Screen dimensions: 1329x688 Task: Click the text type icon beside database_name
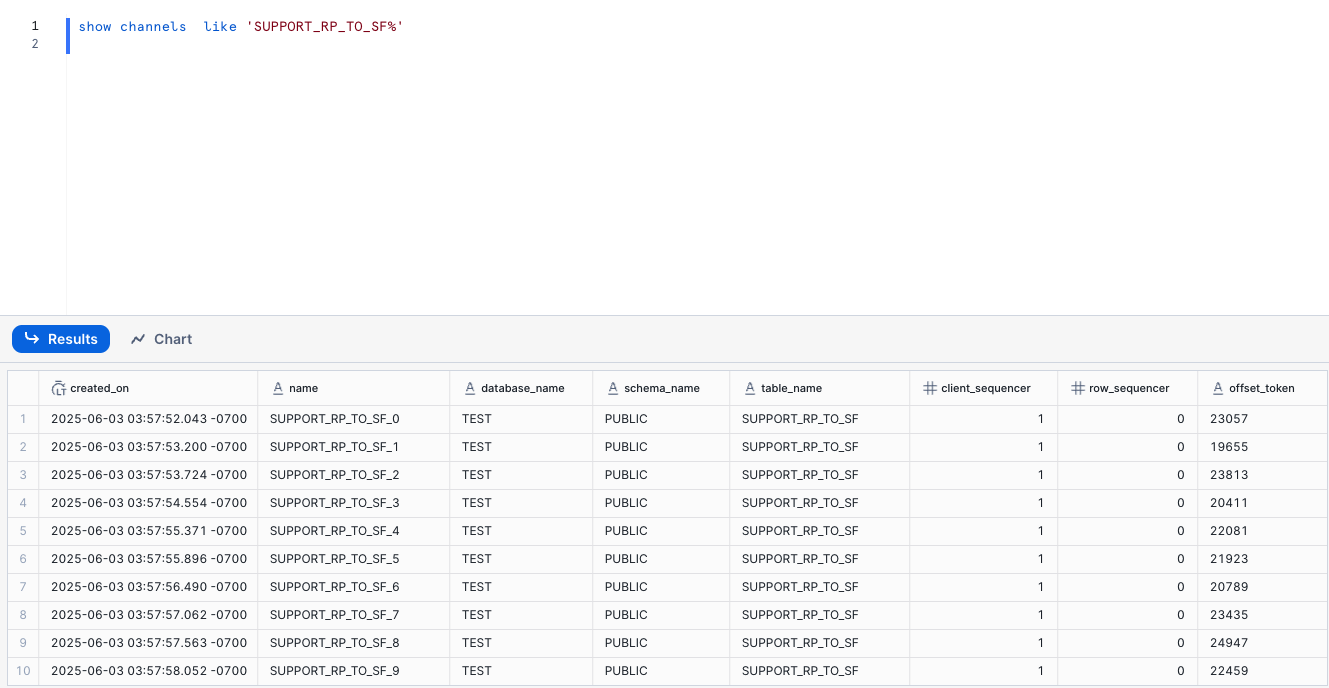coord(469,388)
